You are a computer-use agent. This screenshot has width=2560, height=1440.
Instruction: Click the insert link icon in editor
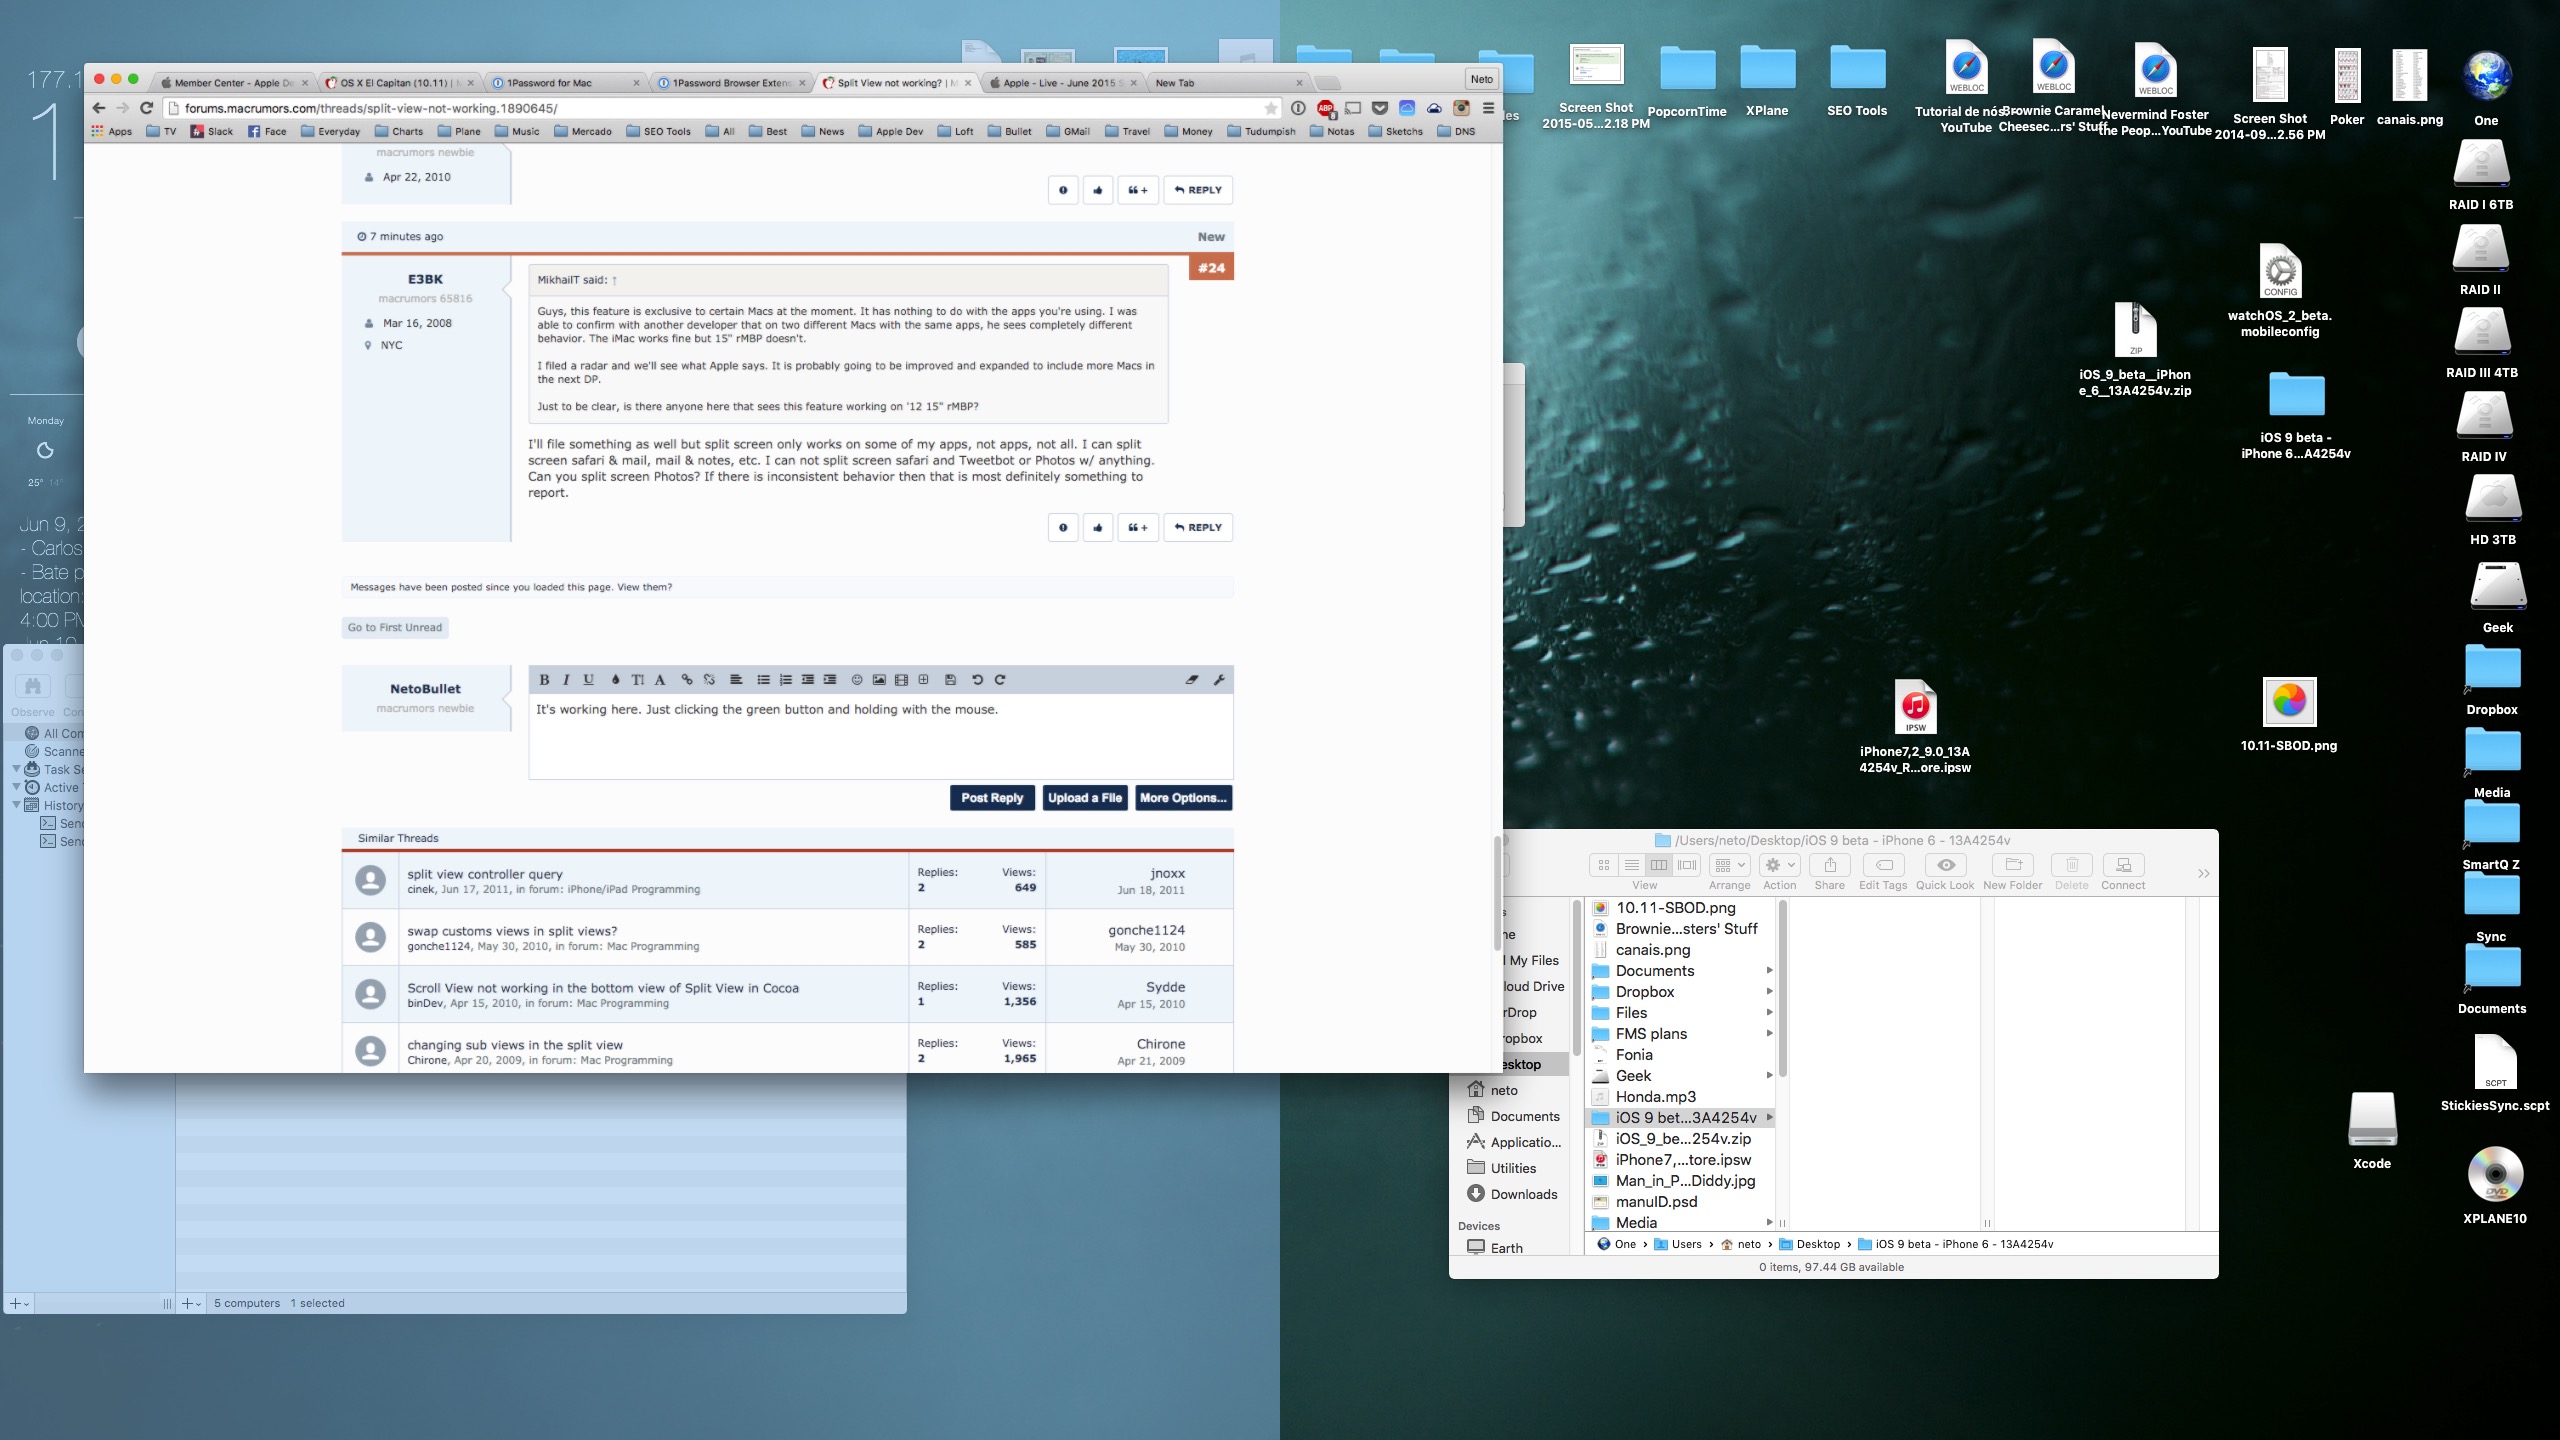click(687, 680)
